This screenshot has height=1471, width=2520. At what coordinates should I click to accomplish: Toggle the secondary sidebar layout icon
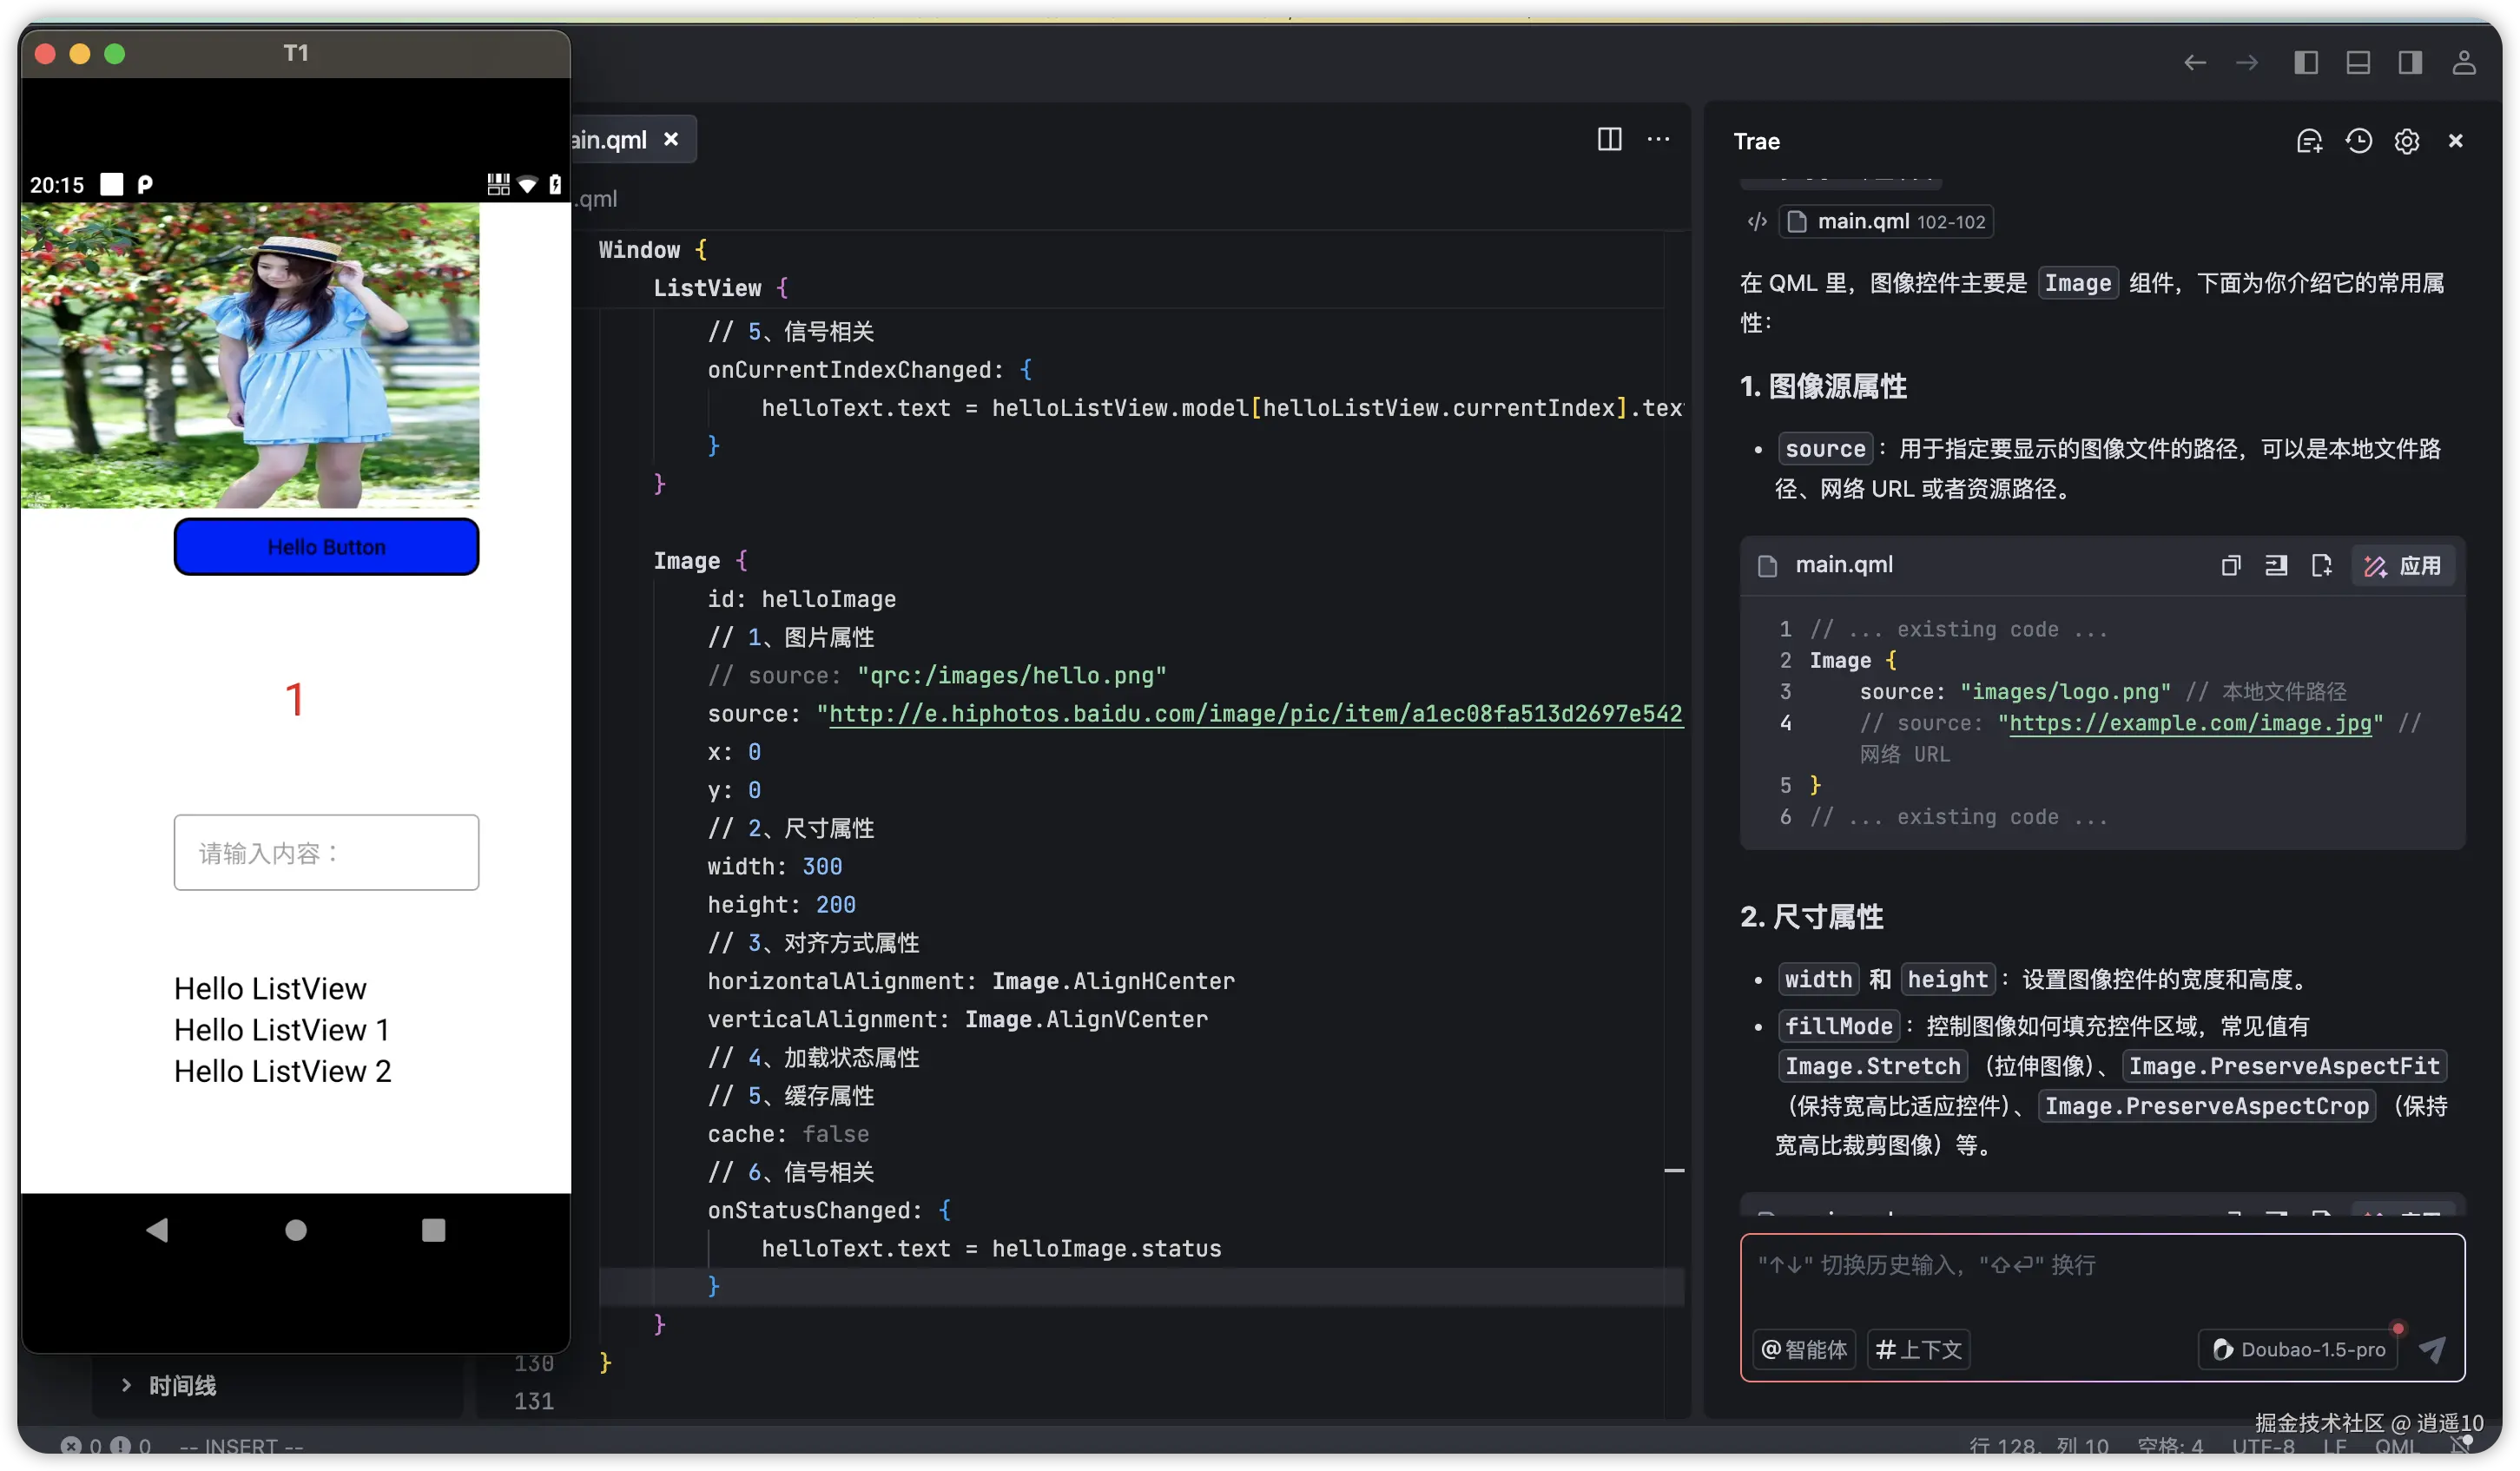click(x=2409, y=63)
